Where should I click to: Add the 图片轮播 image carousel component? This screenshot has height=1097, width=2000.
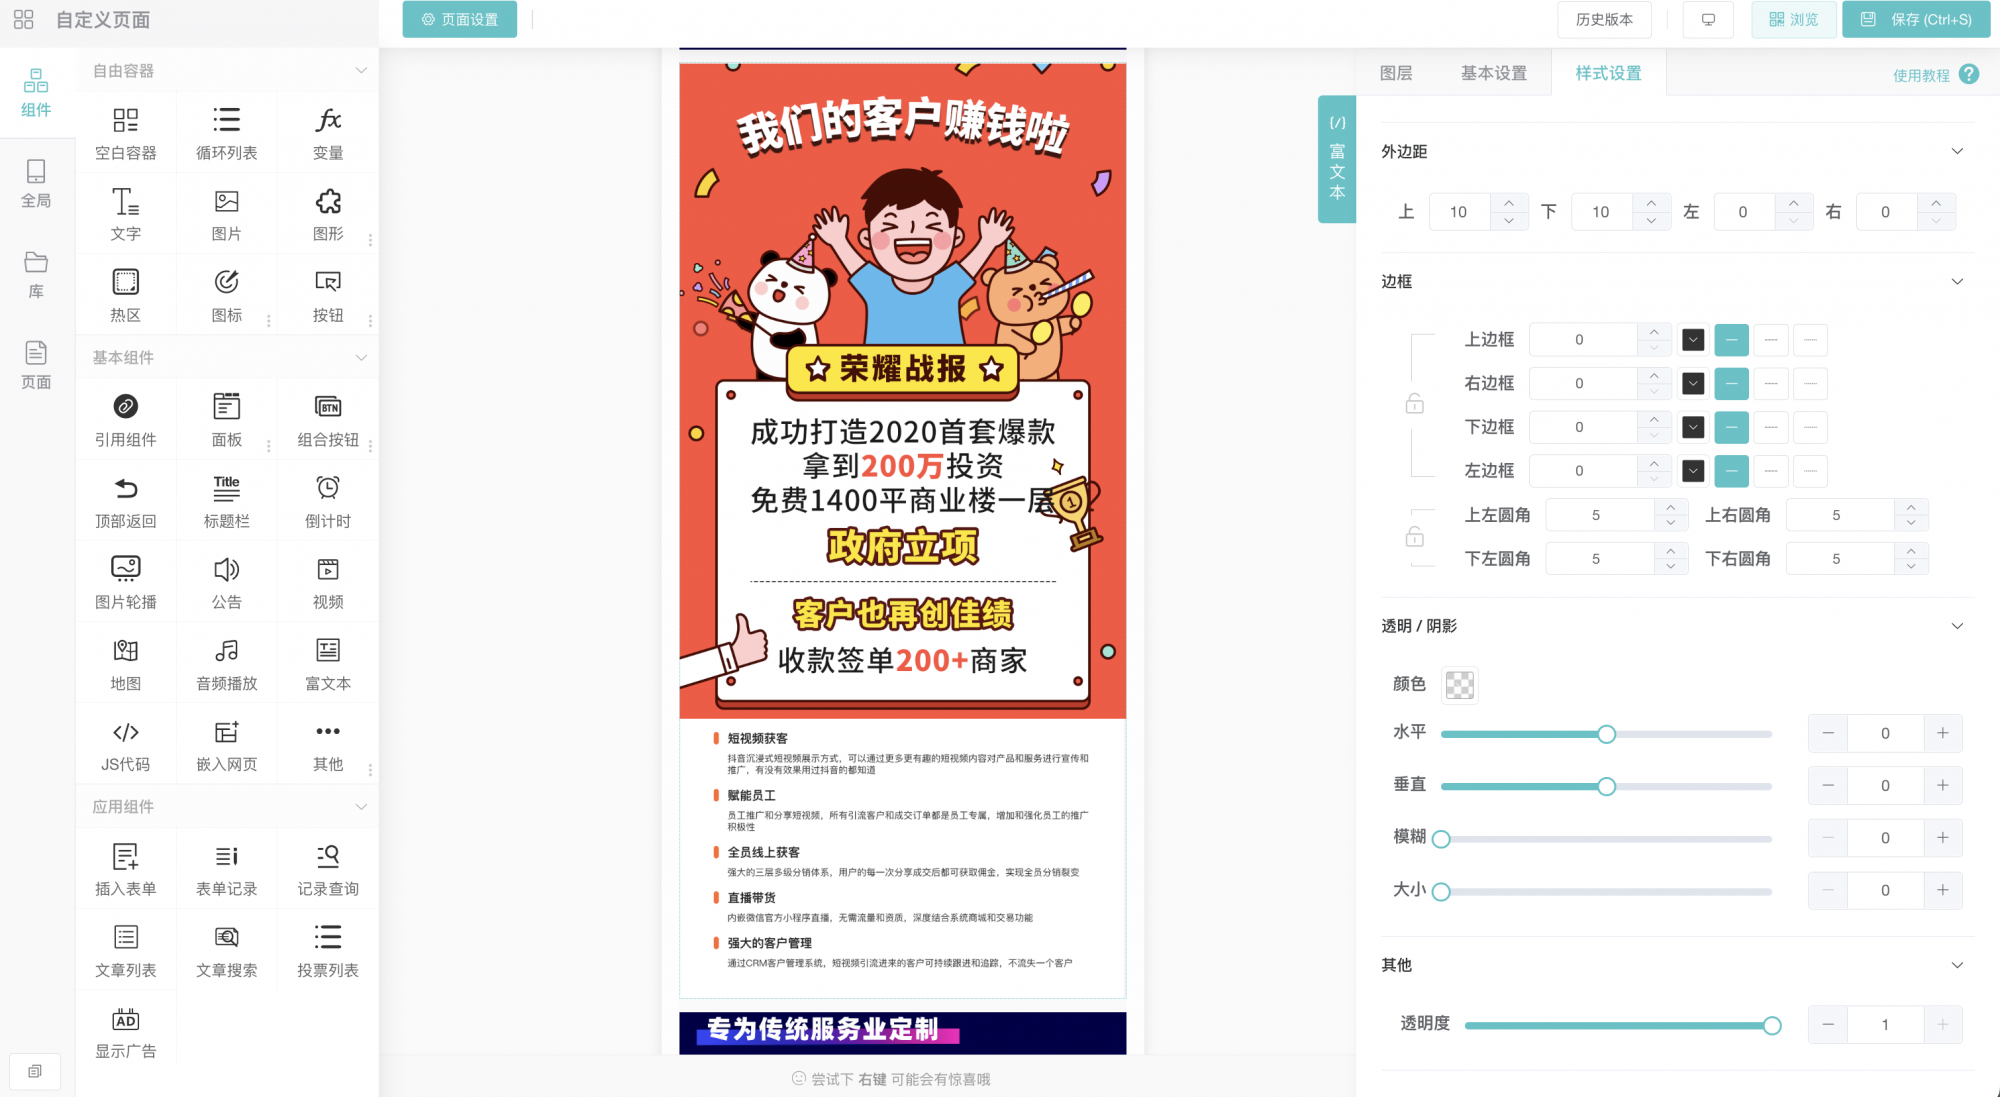(126, 581)
